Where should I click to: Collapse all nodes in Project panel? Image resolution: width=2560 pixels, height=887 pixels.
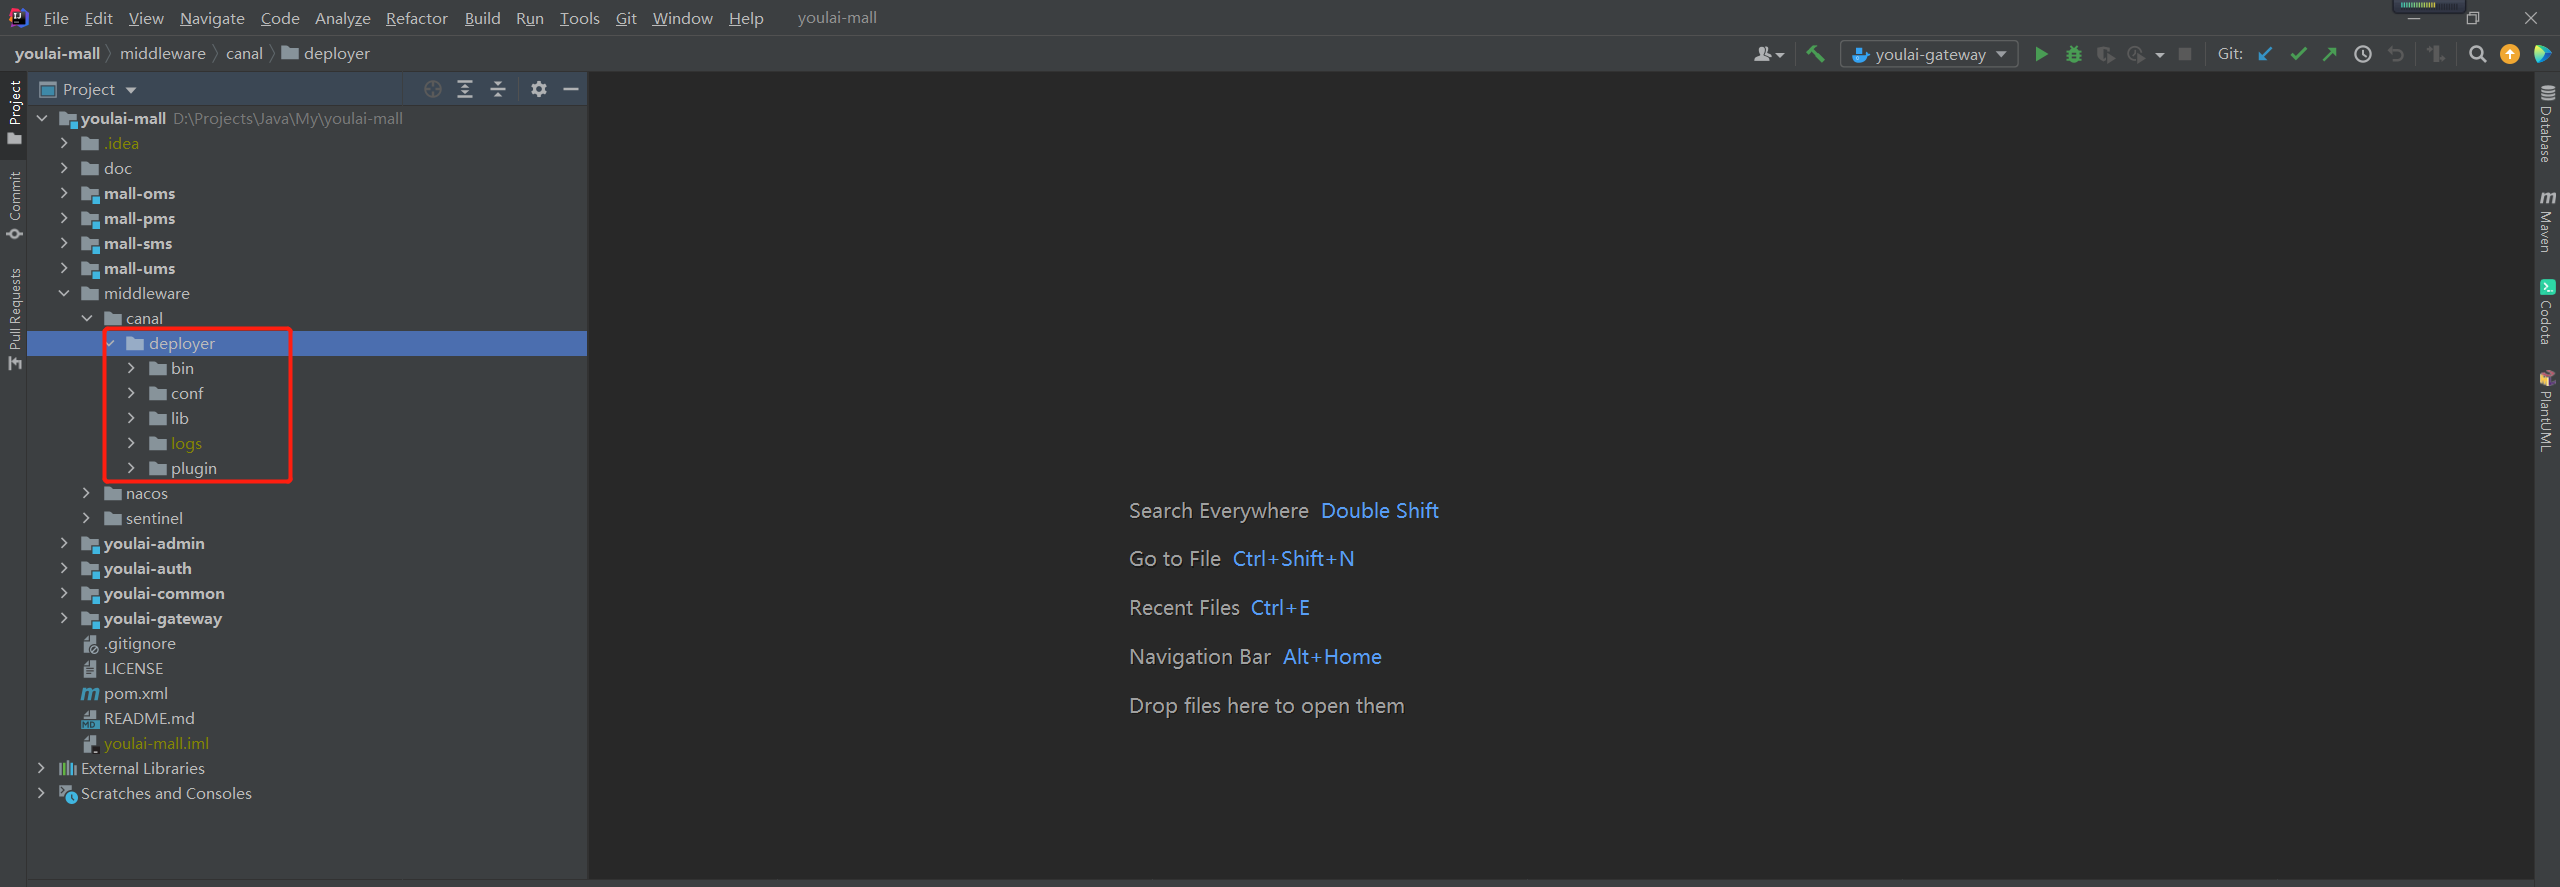click(x=498, y=89)
